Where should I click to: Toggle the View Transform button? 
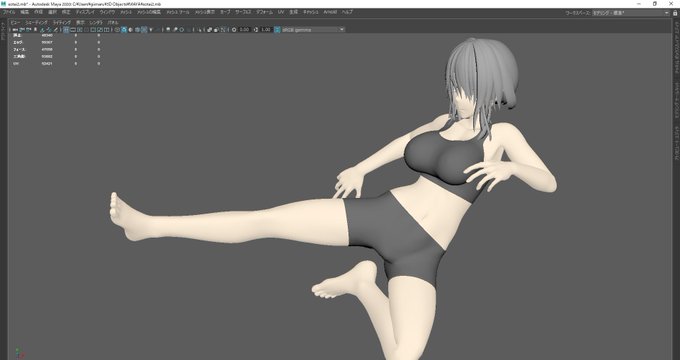[277, 29]
